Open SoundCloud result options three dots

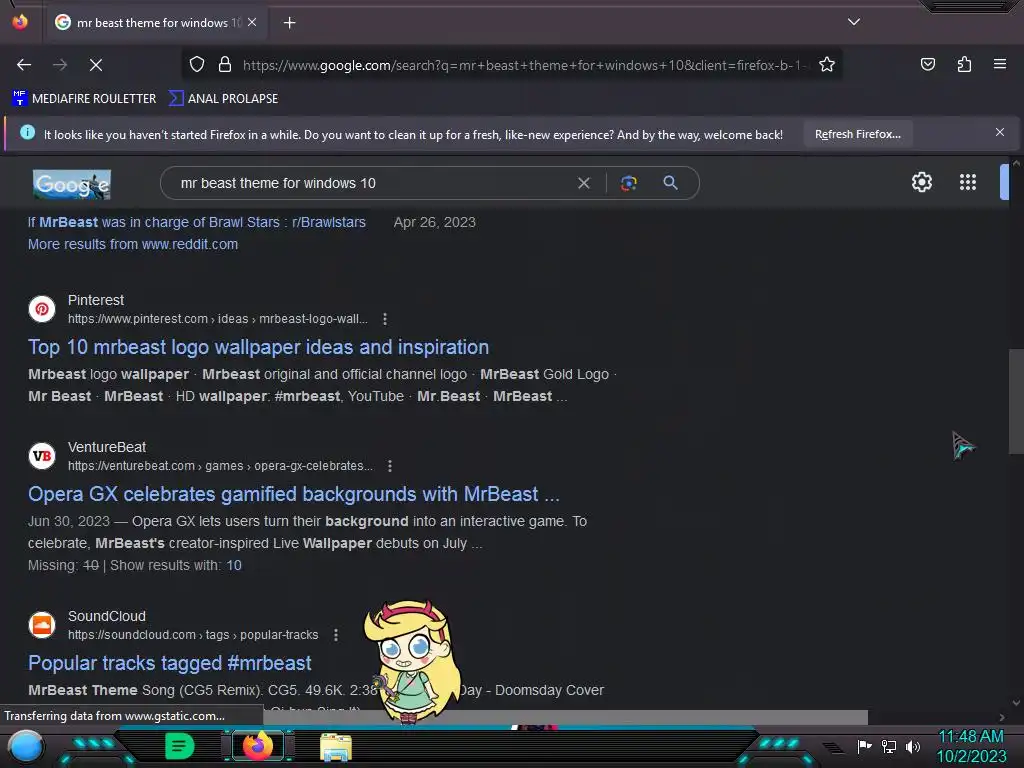click(336, 635)
